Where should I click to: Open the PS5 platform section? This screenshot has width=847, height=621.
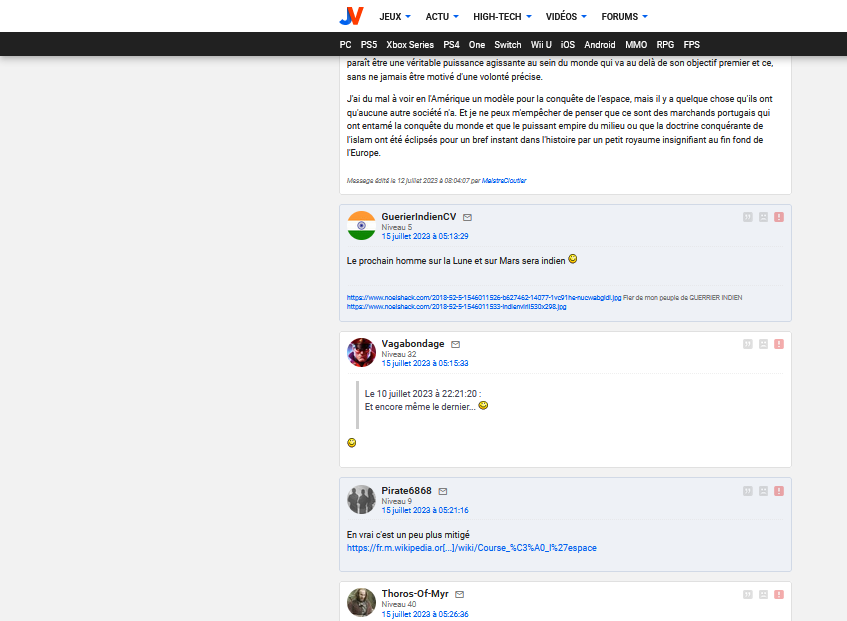369,45
